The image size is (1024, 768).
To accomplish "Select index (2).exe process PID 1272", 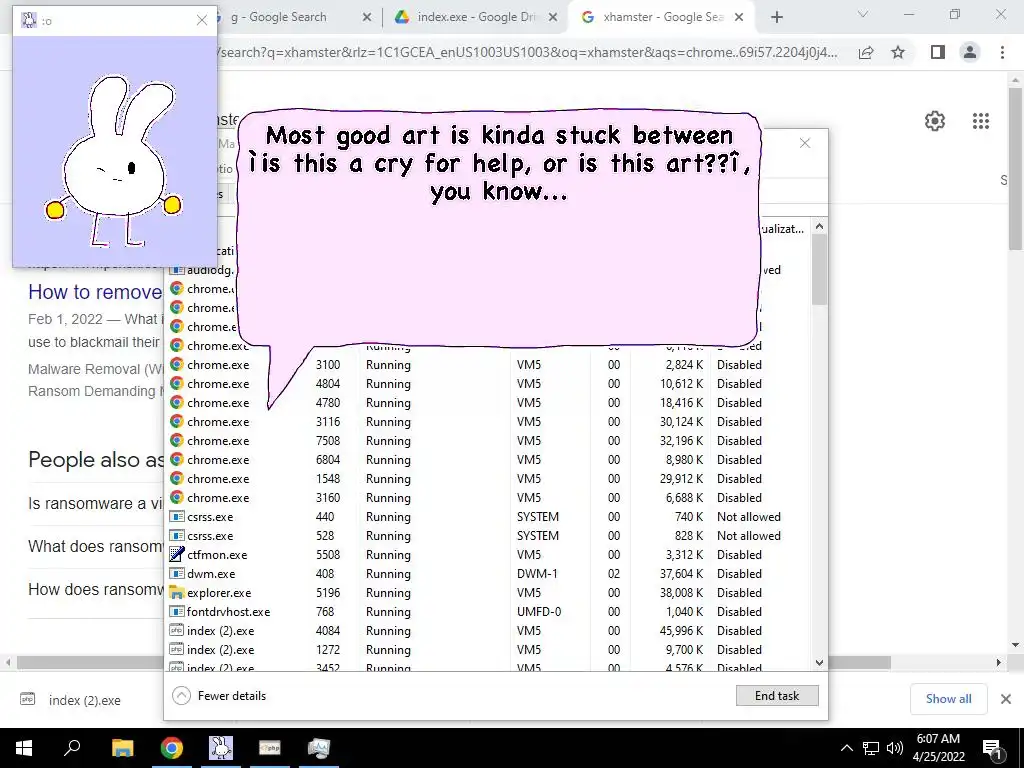I will pyautogui.click(x=488, y=648).
